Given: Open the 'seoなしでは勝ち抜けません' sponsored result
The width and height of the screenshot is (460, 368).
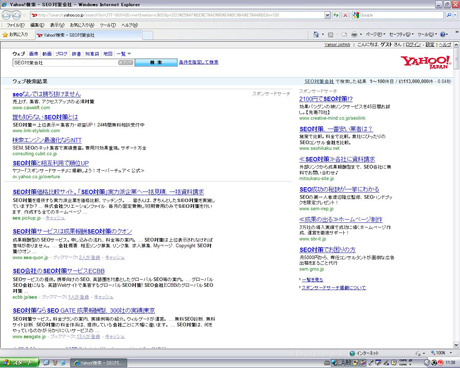Looking at the screenshot, I should pos(47,94).
